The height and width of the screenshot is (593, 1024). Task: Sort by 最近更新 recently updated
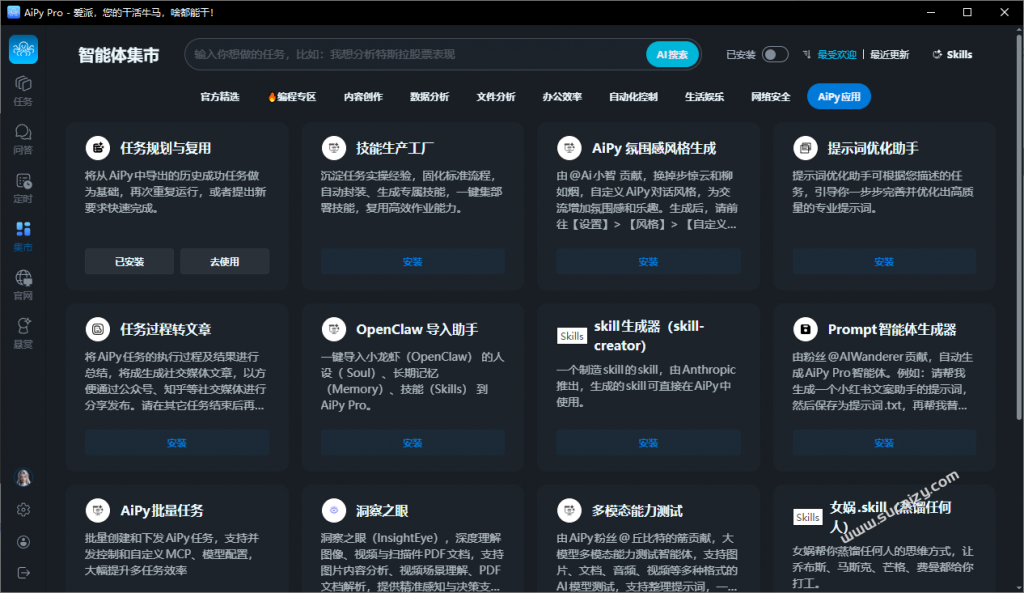pos(889,54)
